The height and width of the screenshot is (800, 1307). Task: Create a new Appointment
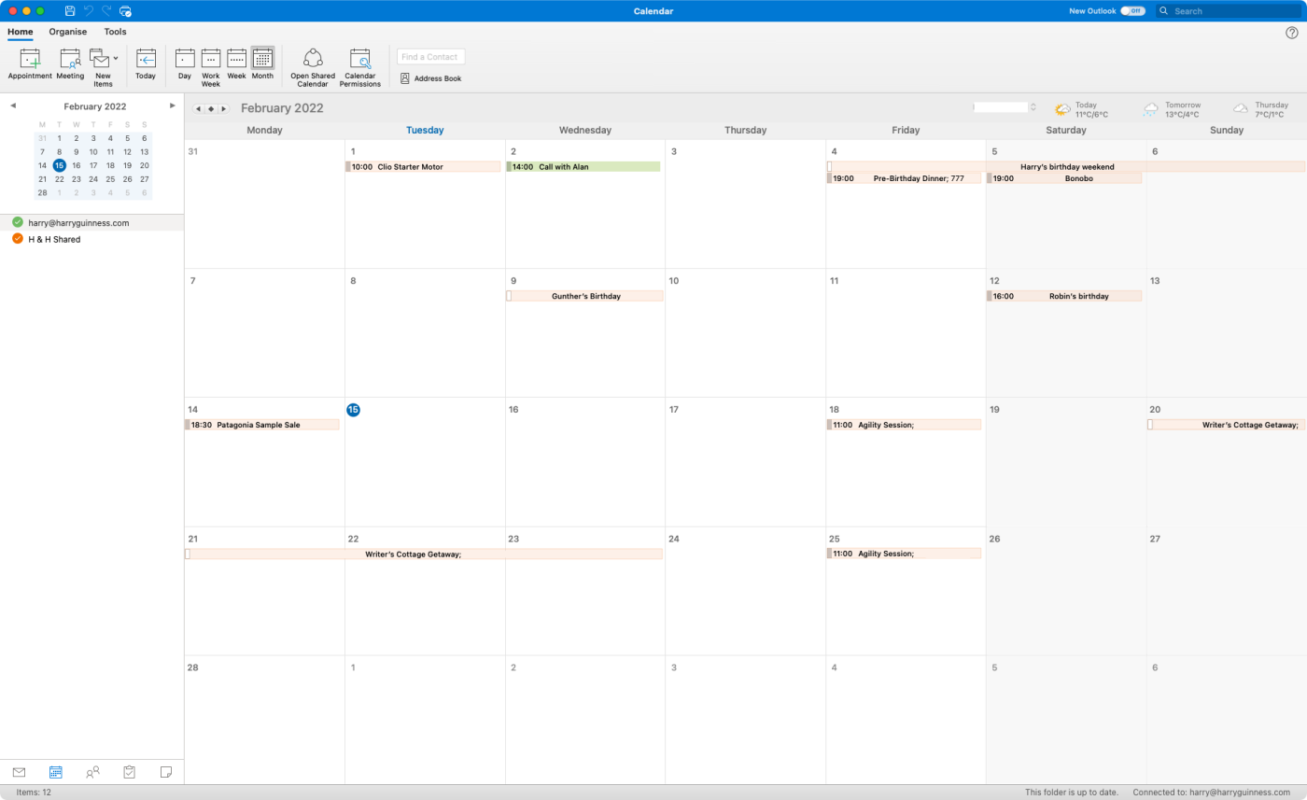coord(30,65)
